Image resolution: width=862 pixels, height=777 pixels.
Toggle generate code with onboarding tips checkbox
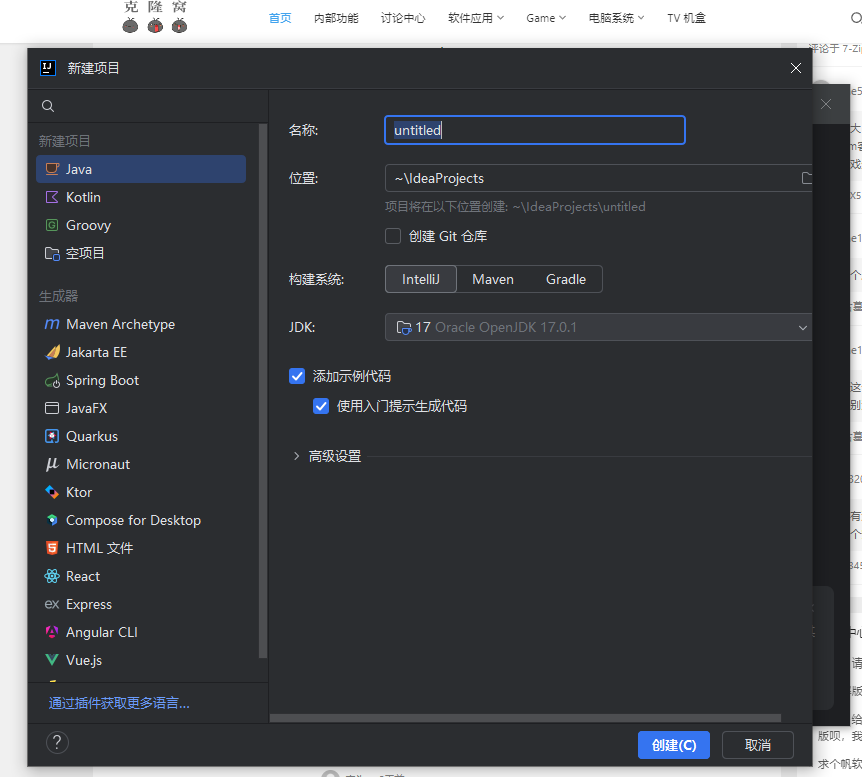(321, 406)
